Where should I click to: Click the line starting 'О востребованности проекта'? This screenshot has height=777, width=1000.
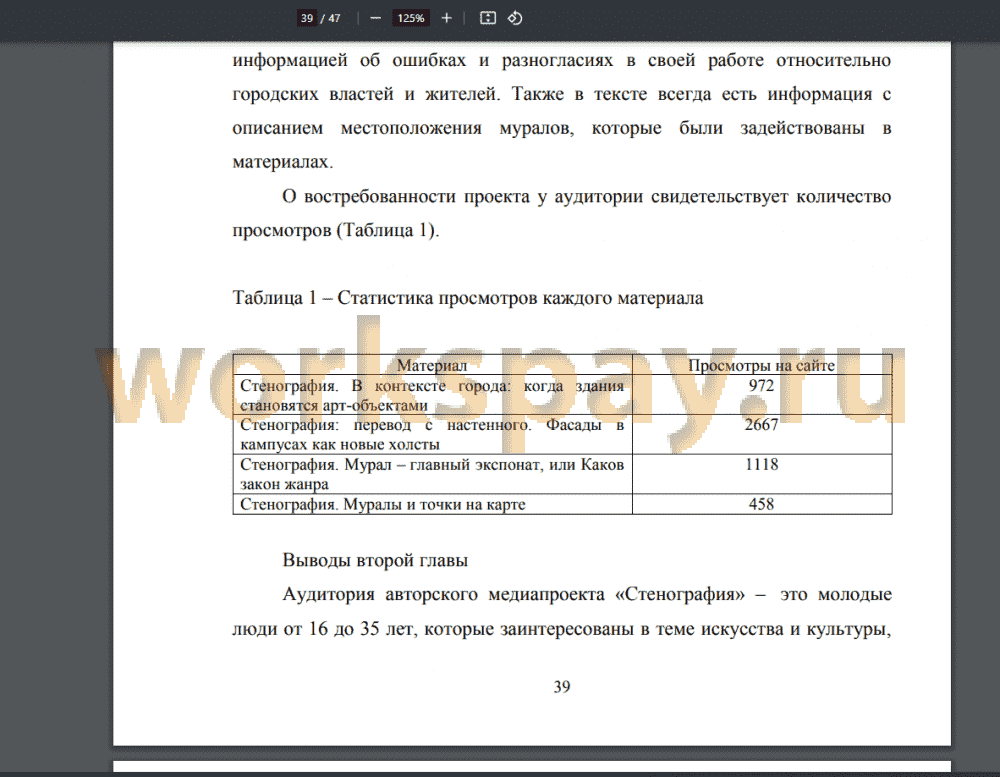point(587,196)
